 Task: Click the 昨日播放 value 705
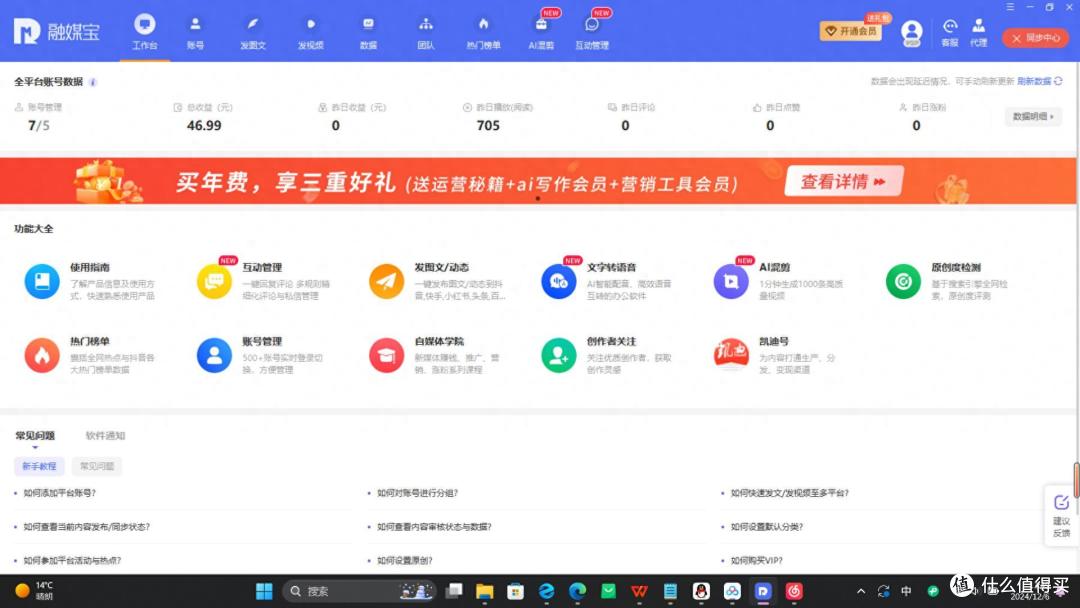click(x=488, y=125)
